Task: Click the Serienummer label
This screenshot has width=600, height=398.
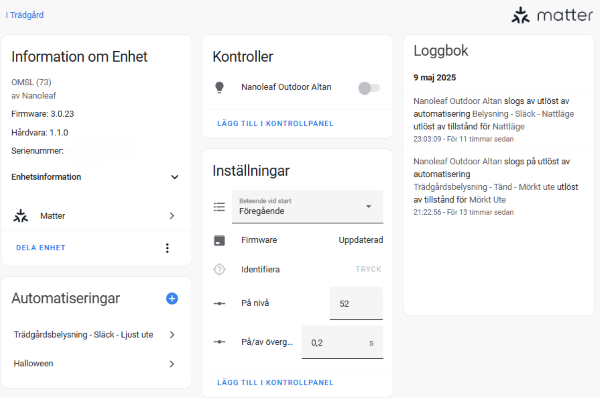Action: pos(37,151)
